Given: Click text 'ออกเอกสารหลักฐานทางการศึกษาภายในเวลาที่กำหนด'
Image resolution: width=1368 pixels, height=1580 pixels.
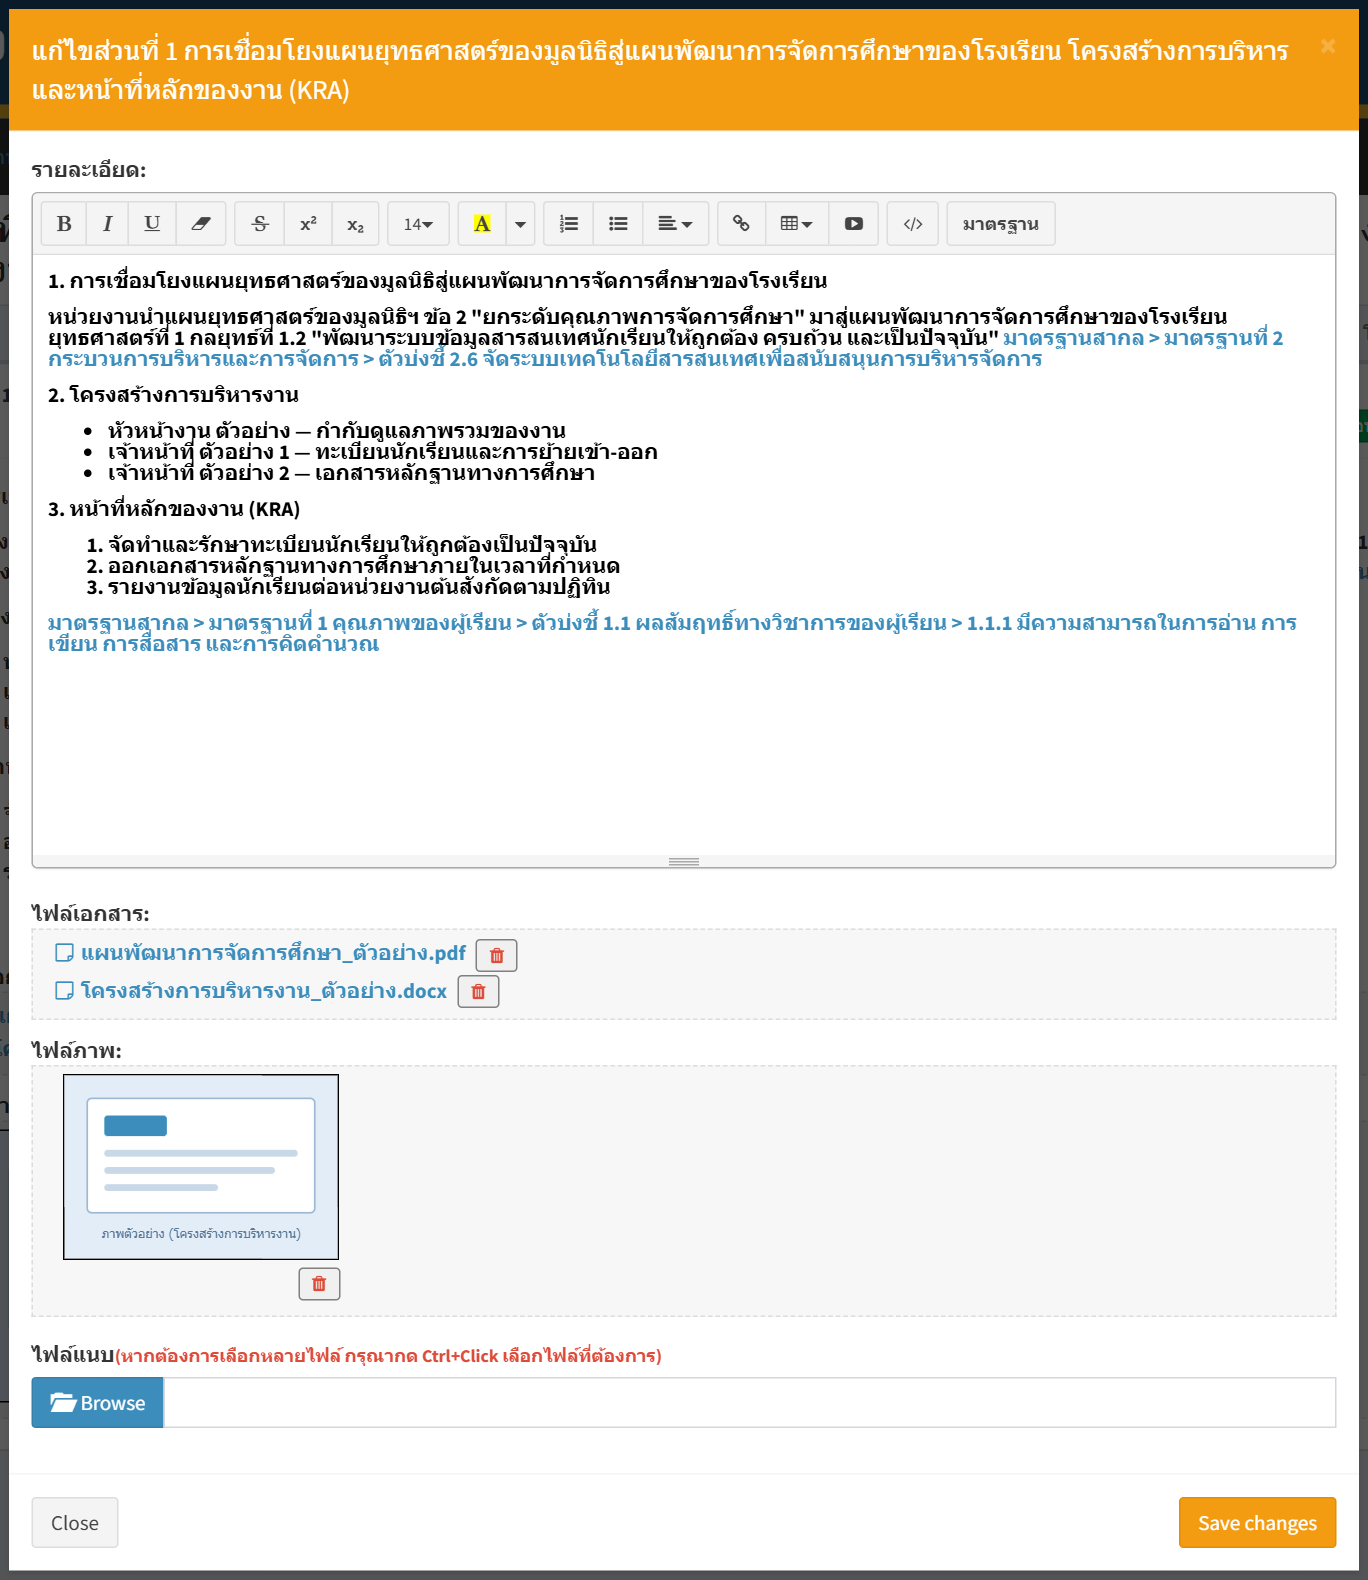Looking at the screenshot, I should click(x=364, y=566).
